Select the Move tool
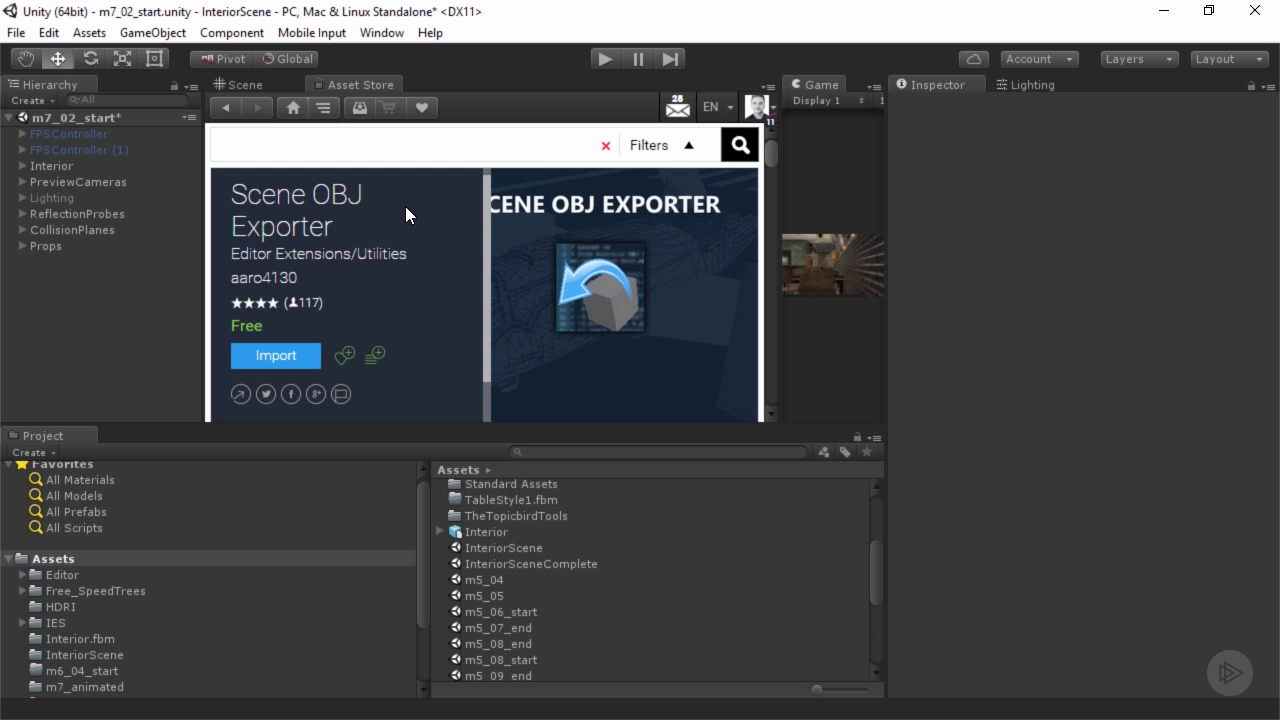 [x=58, y=59]
